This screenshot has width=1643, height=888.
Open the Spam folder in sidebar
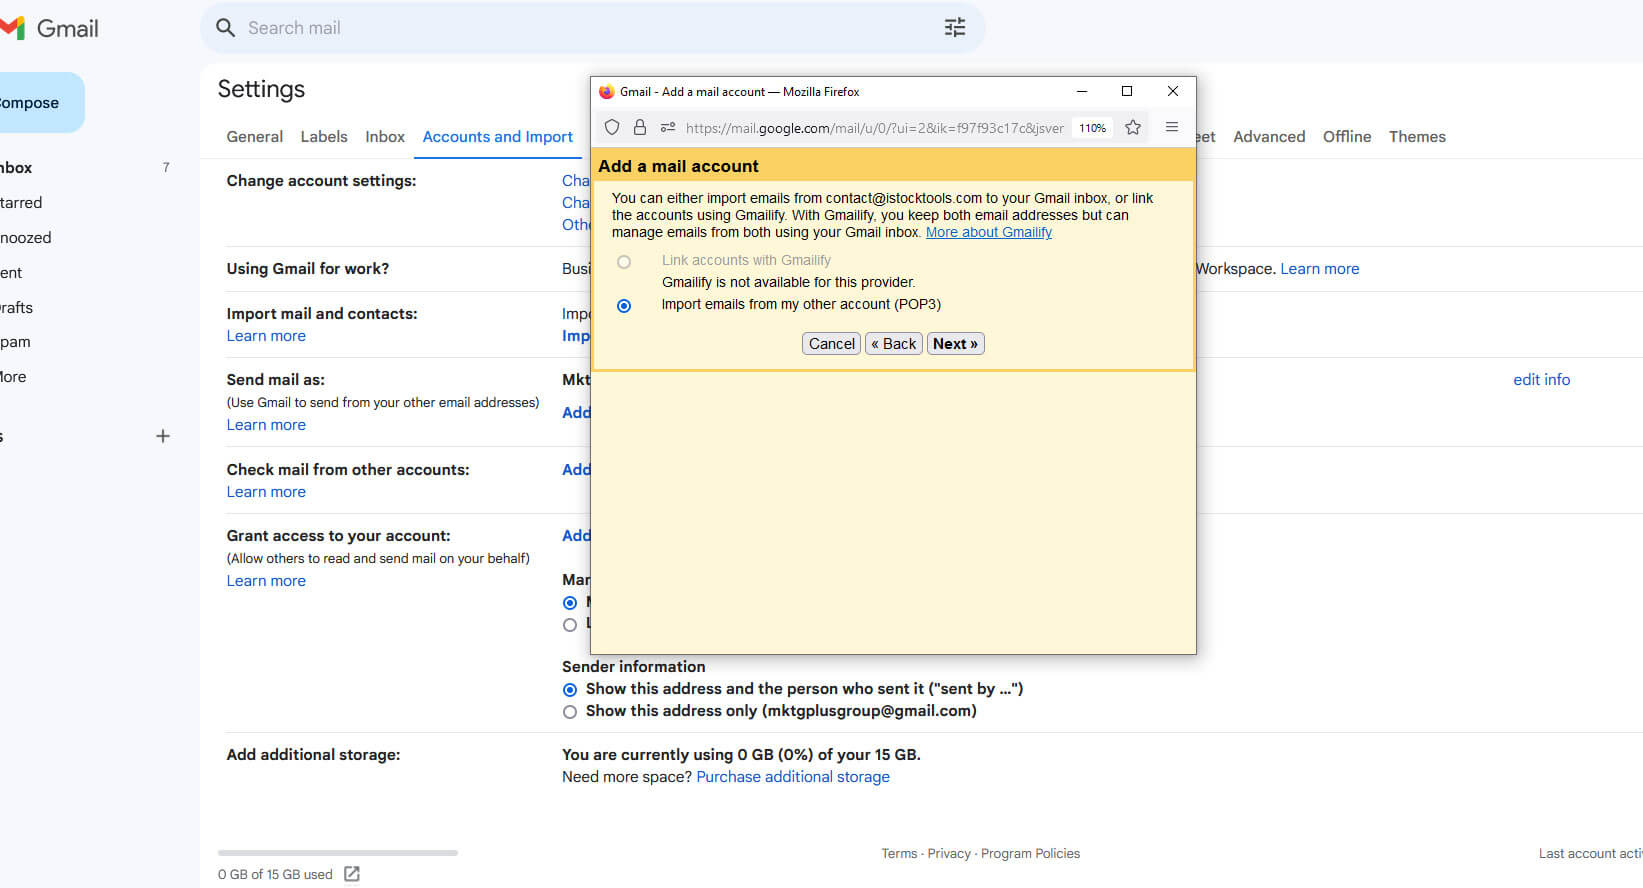tap(15, 342)
